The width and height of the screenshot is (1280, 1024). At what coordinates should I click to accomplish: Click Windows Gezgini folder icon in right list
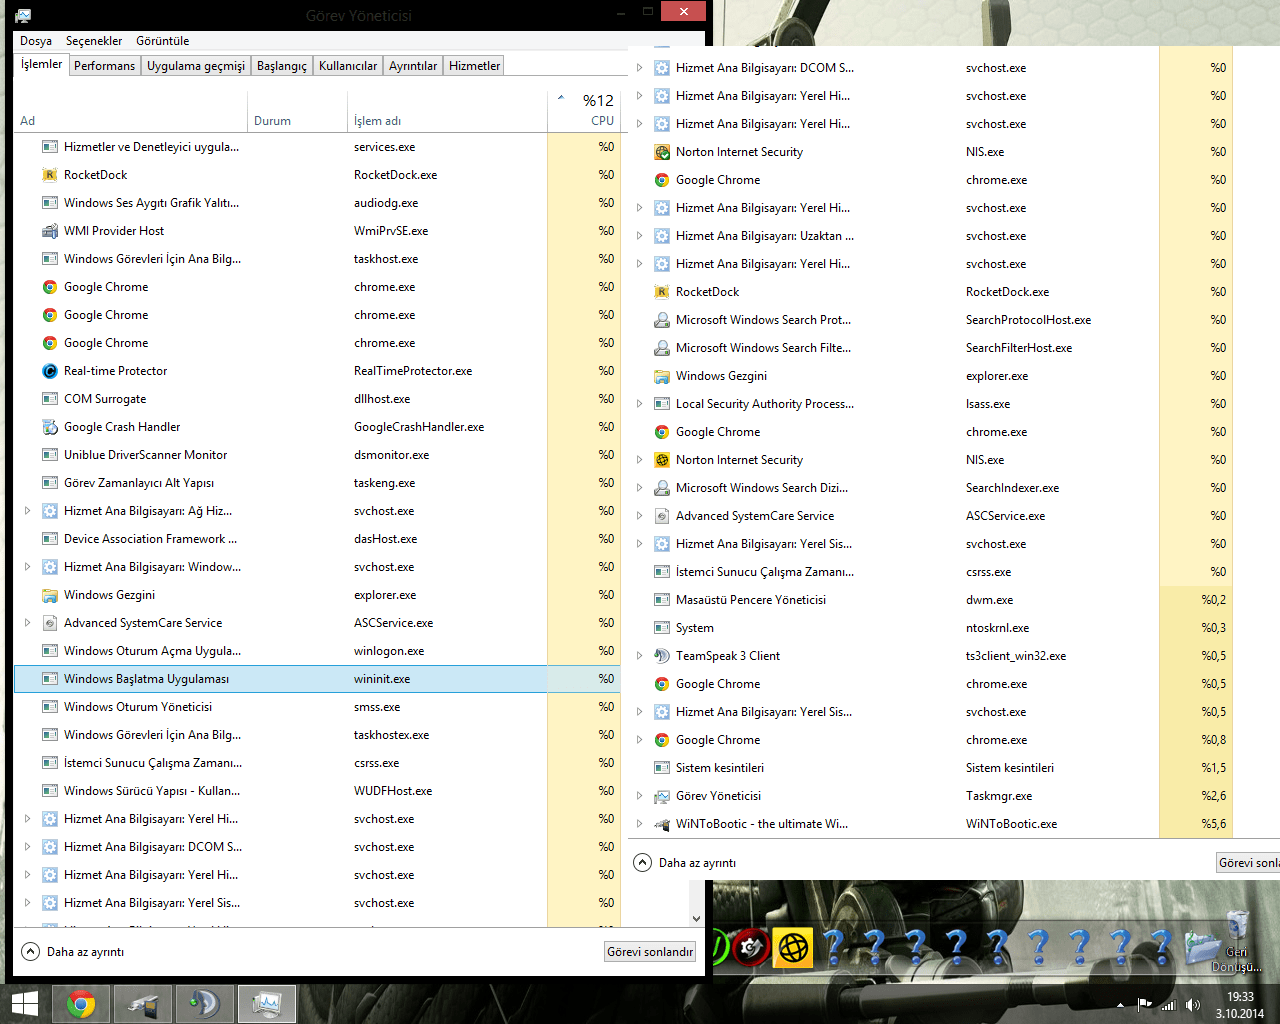[x=662, y=376]
